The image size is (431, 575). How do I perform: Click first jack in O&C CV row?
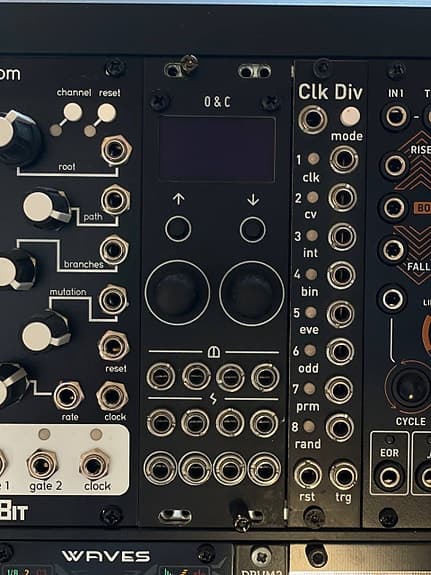coord(161,423)
